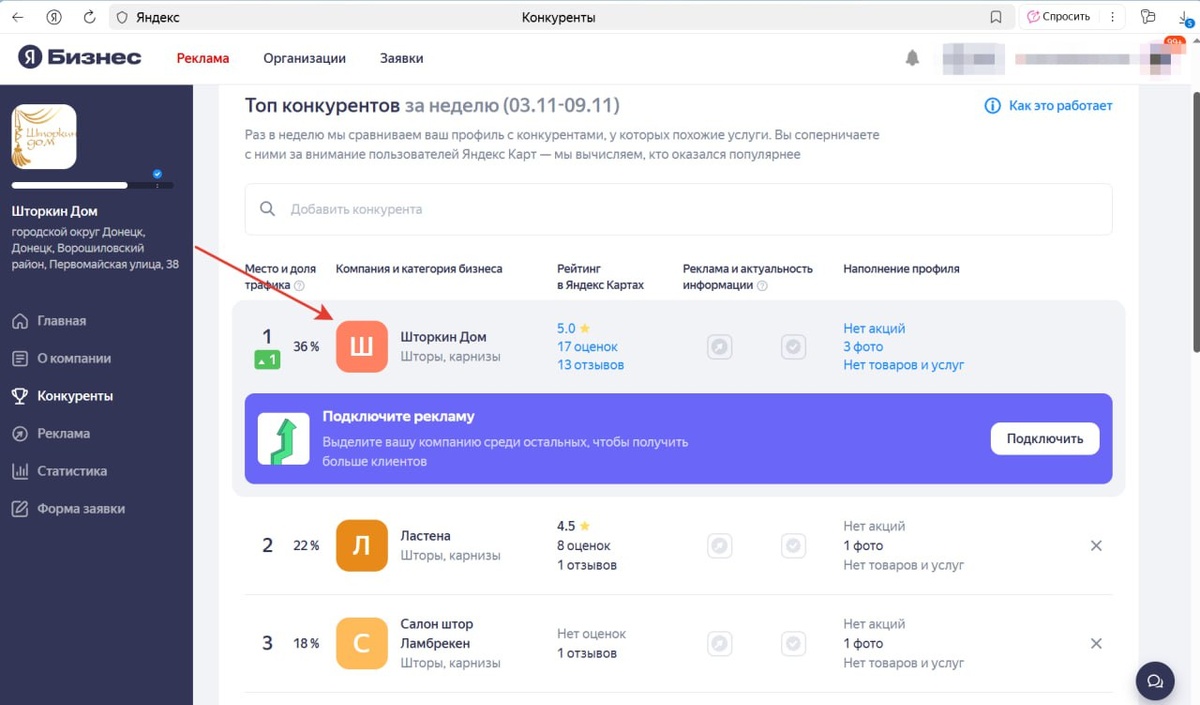The width and height of the screenshot is (1200, 705).
Task: Click the help icon next to Реклама и актуальность информации
Action: pos(762,286)
